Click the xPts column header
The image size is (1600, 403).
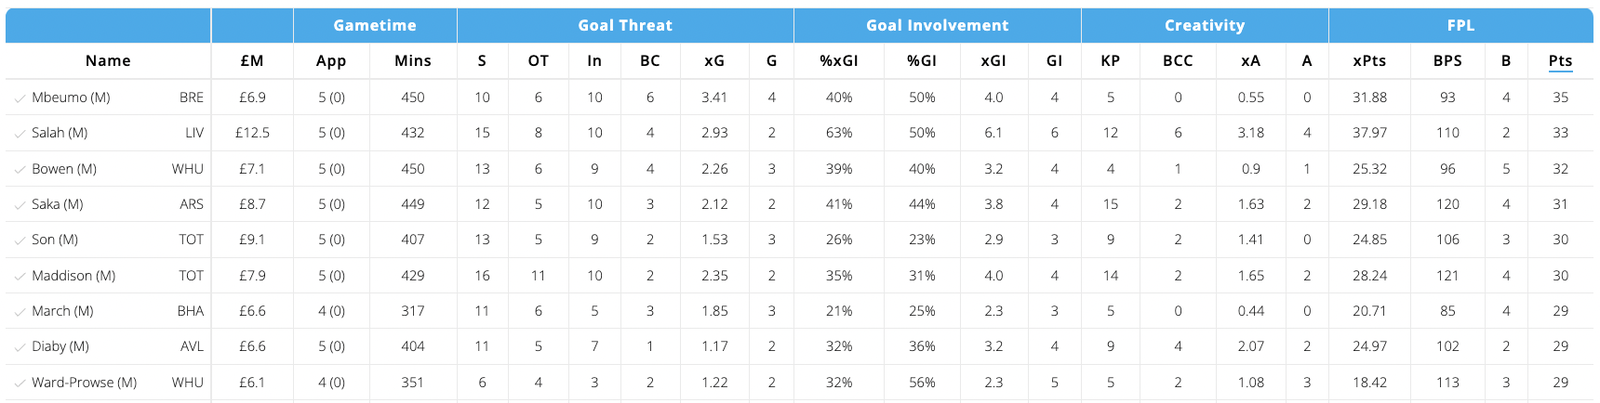[1369, 61]
